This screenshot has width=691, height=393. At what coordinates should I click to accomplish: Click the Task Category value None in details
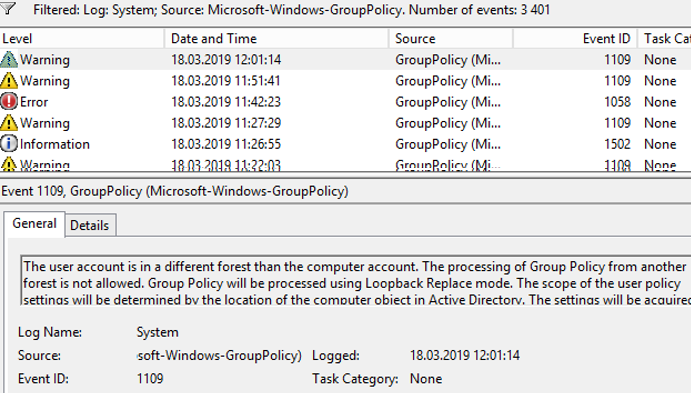pos(426,378)
